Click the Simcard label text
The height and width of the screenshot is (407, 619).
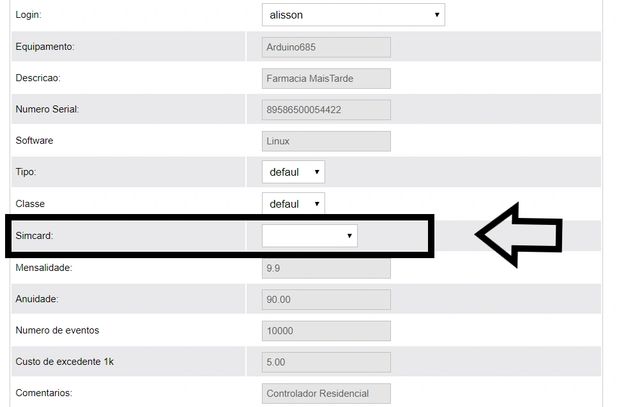point(37,236)
